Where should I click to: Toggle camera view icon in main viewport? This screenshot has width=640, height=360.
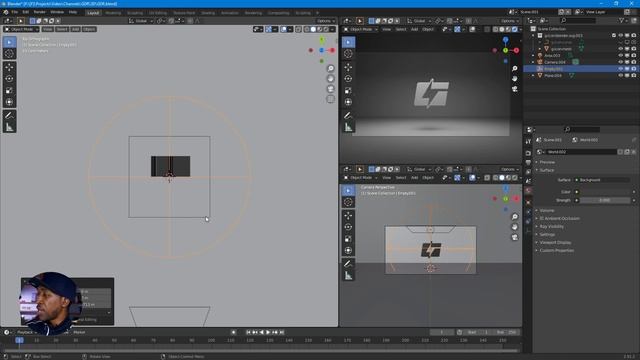pyautogui.click(x=331, y=89)
